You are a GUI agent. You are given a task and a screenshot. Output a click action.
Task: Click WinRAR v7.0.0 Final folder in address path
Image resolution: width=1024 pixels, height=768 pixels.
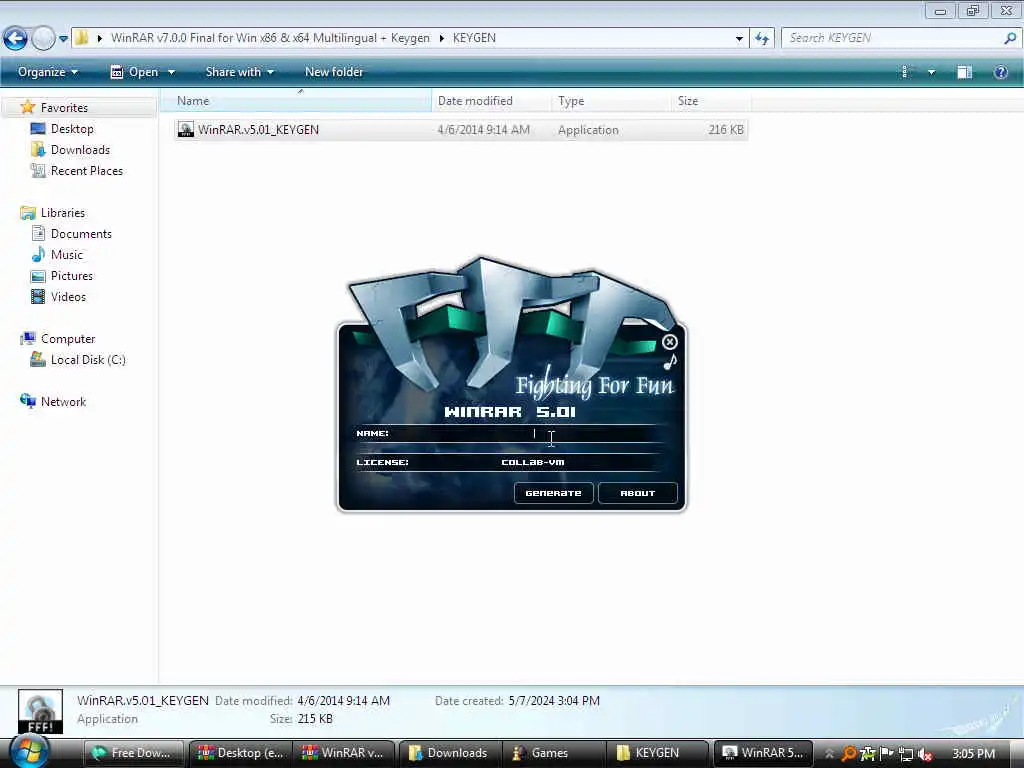(x=270, y=38)
